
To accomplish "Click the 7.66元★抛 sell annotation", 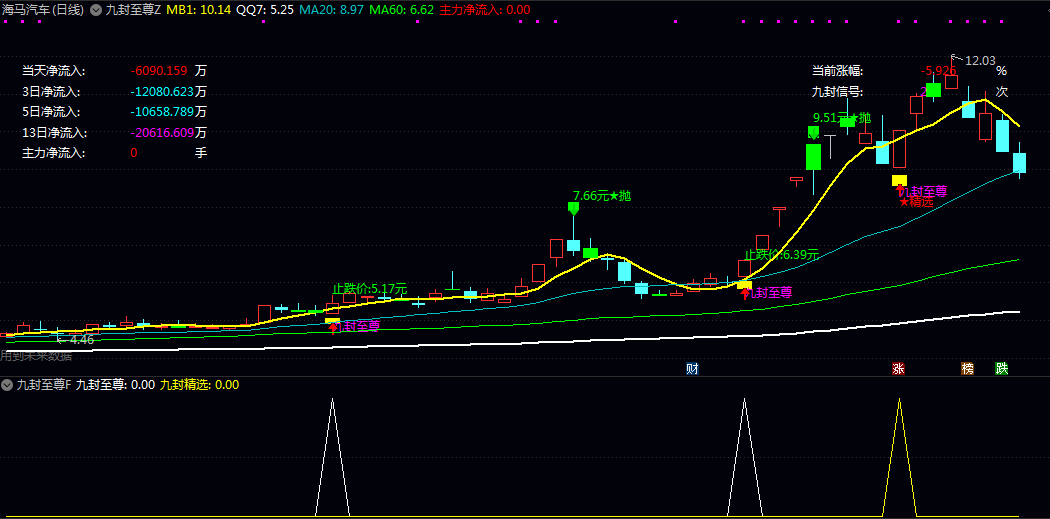I will tap(602, 196).
